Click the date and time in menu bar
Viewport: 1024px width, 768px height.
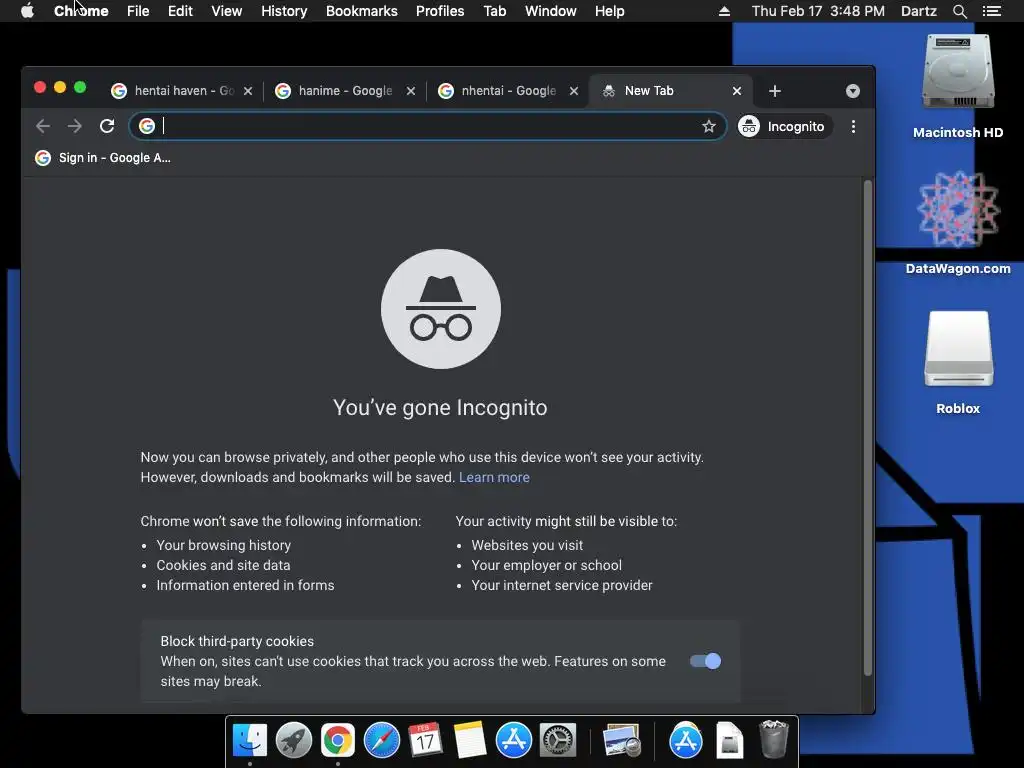pyautogui.click(x=818, y=11)
